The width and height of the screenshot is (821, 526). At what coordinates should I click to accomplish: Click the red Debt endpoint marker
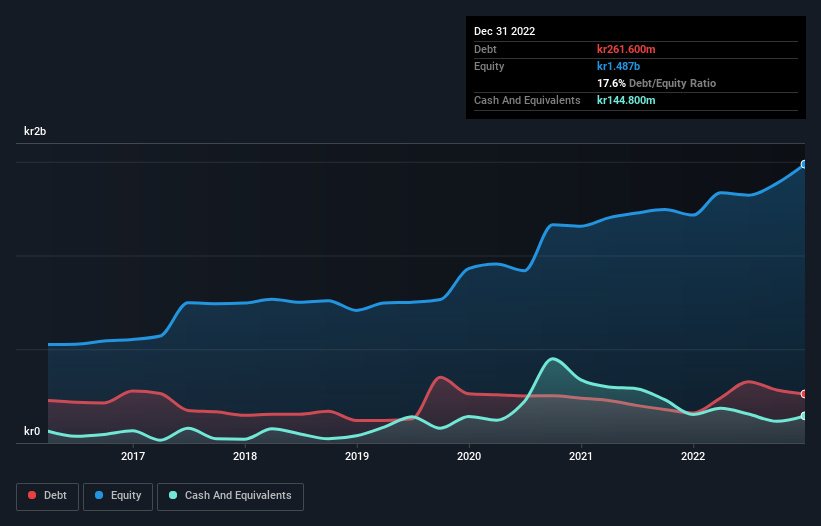tap(804, 394)
